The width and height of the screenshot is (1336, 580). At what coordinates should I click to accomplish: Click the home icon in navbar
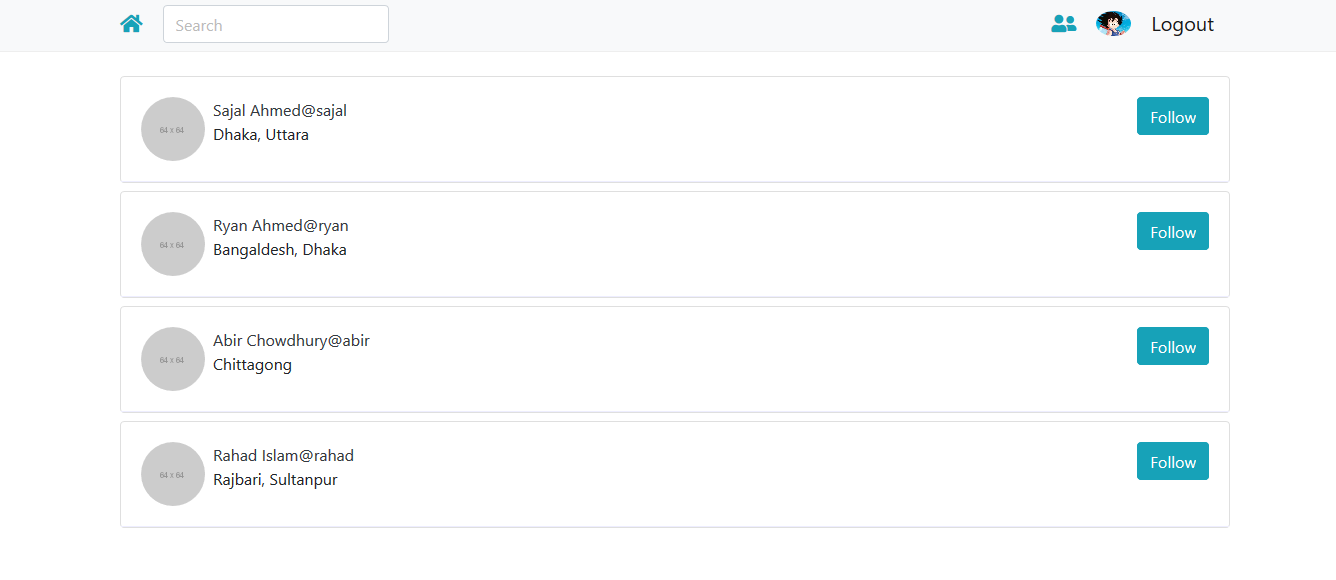tap(131, 22)
